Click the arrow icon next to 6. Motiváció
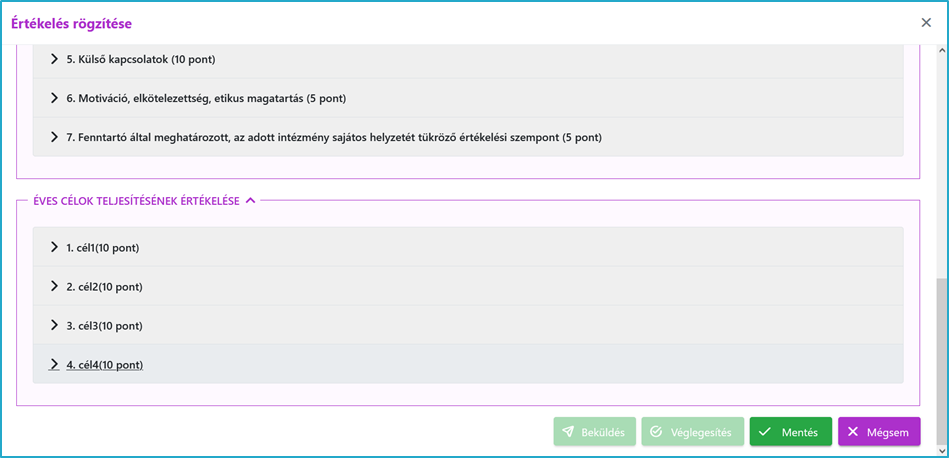949x458 pixels. 54,98
